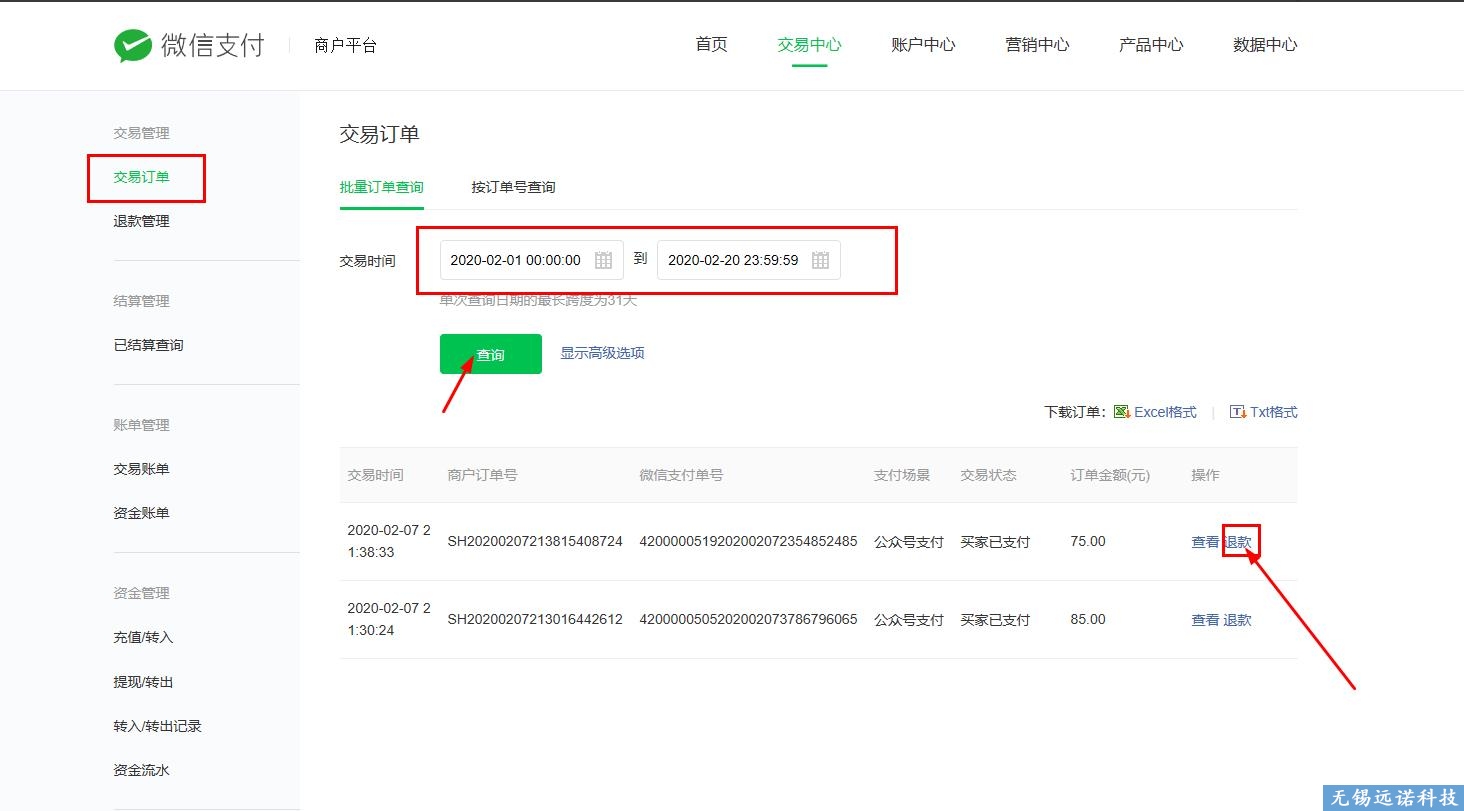Click the 订单金额(元) column header

1110,475
